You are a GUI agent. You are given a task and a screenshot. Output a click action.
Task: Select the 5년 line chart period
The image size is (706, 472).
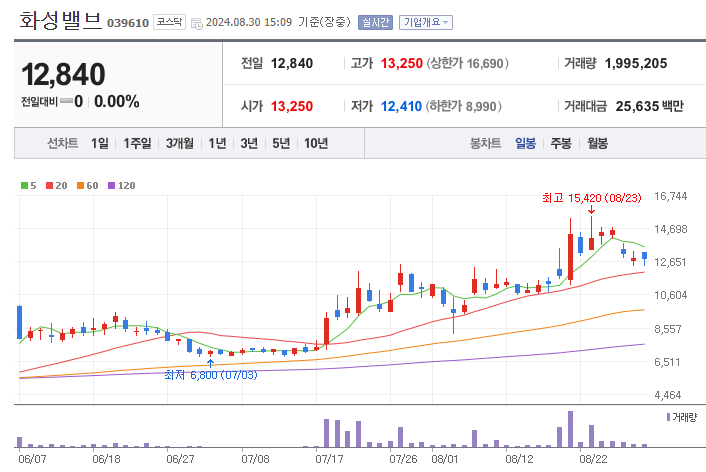[281, 143]
